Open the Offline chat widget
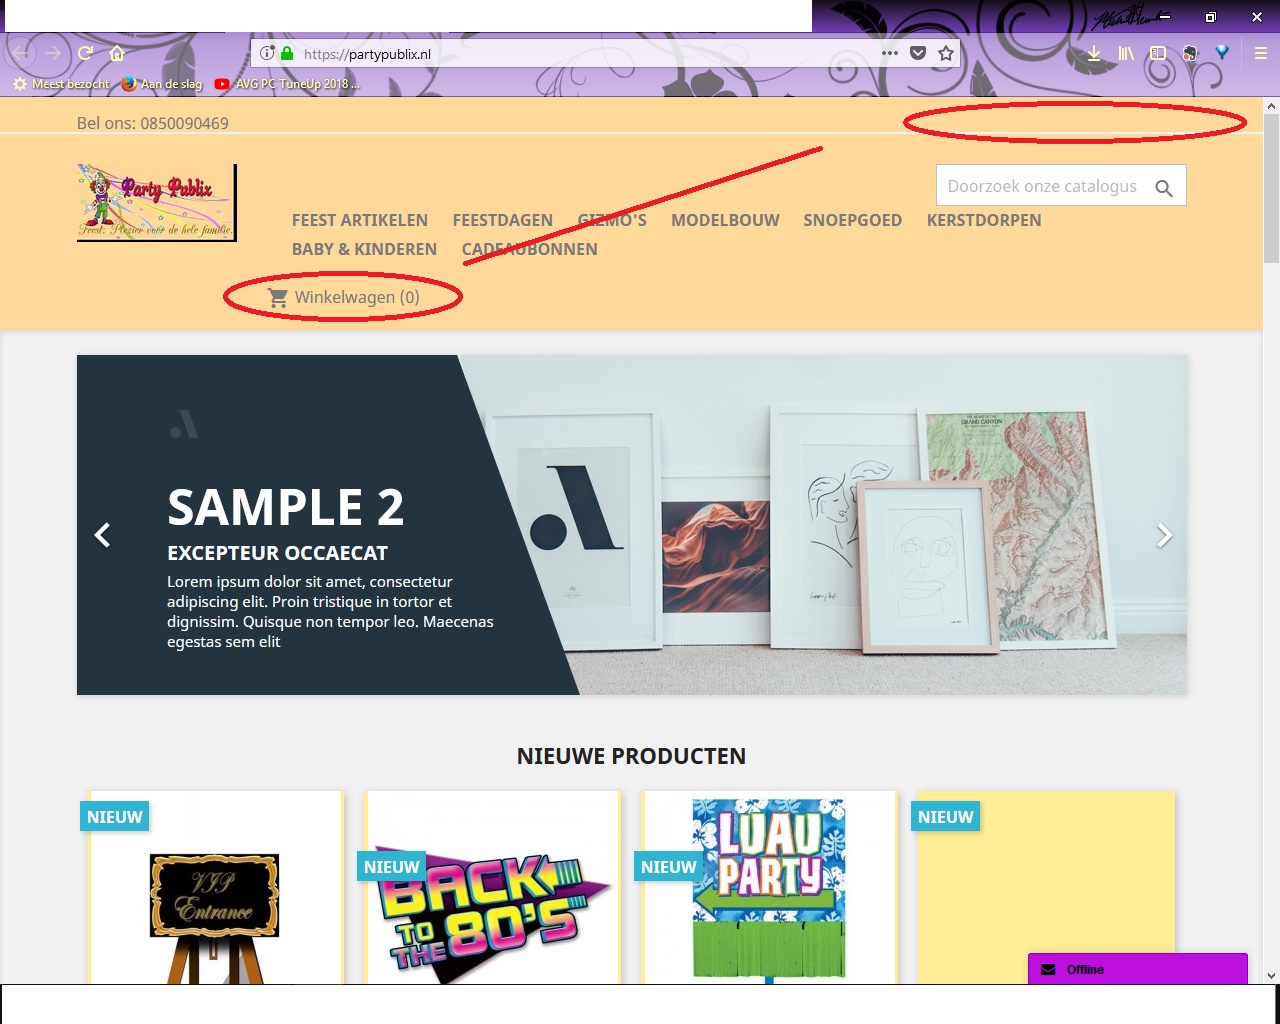This screenshot has height=1024, width=1280. 1138,969
